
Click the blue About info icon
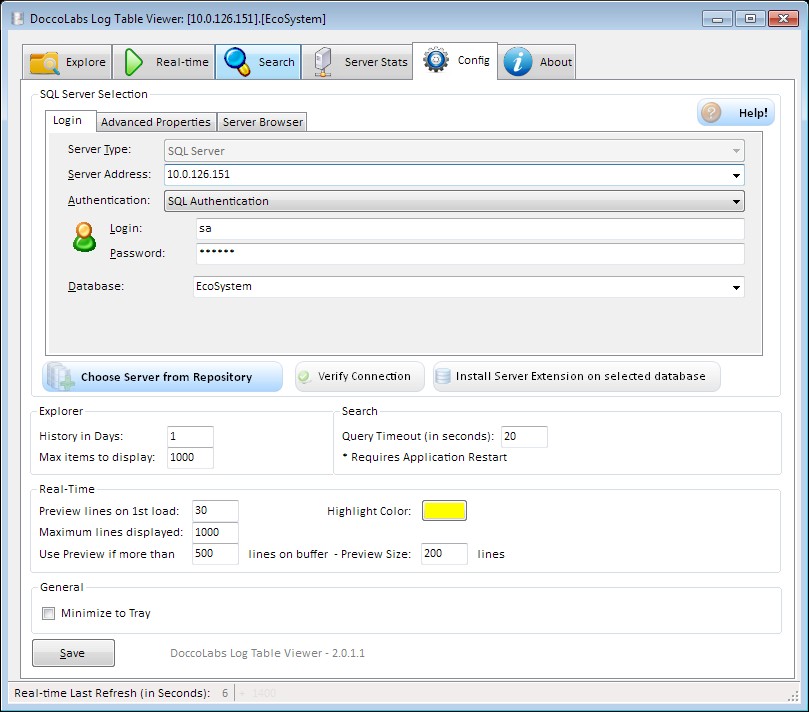click(518, 62)
